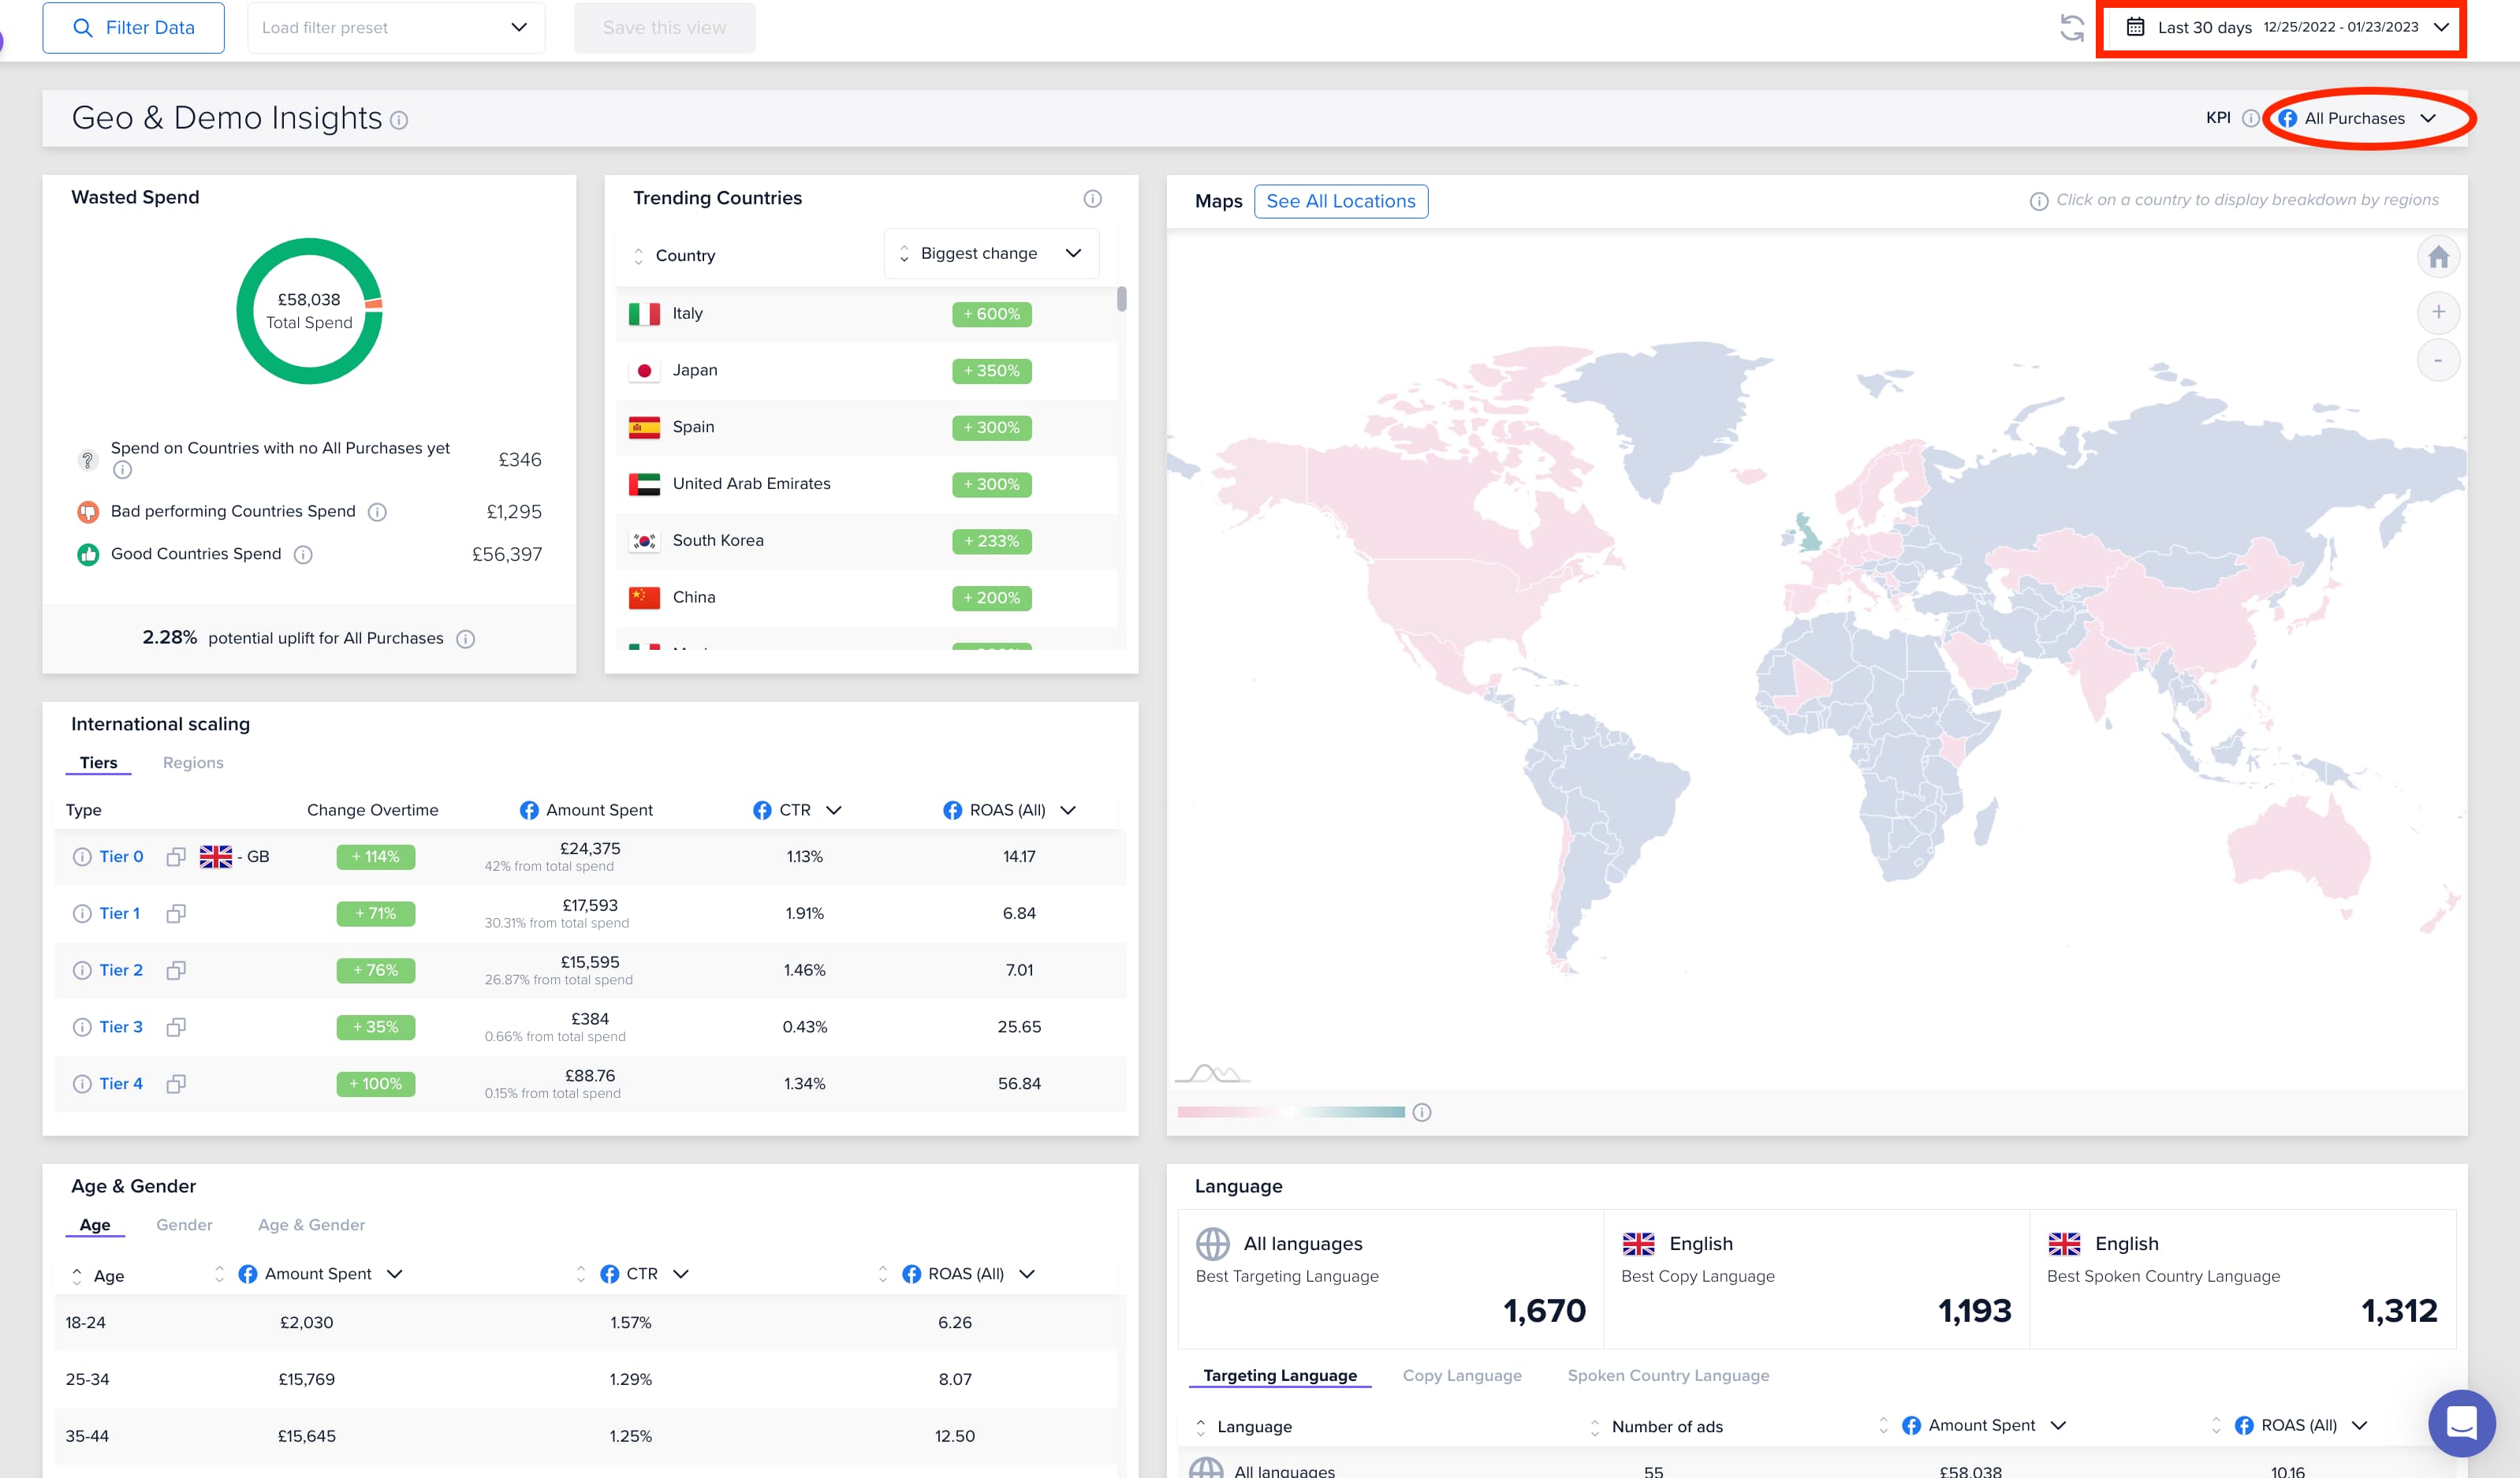Image resolution: width=2520 pixels, height=1478 pixels.
Task: Click info icon next to Trending Countries
Action: point(1092,199)
